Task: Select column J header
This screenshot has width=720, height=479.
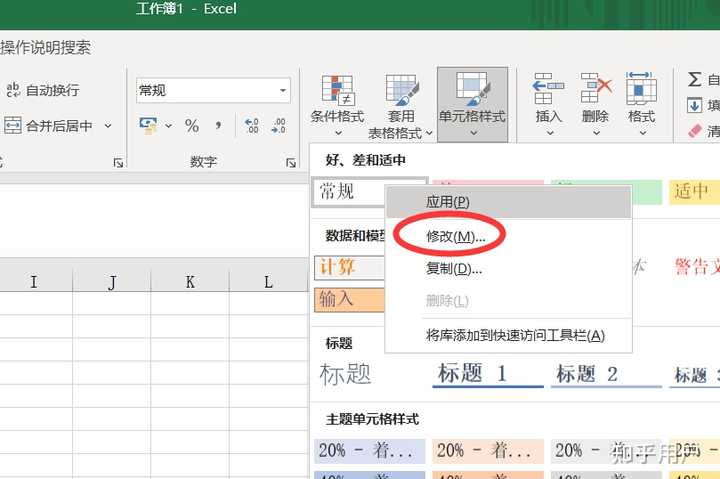Action: coord(112,281)
